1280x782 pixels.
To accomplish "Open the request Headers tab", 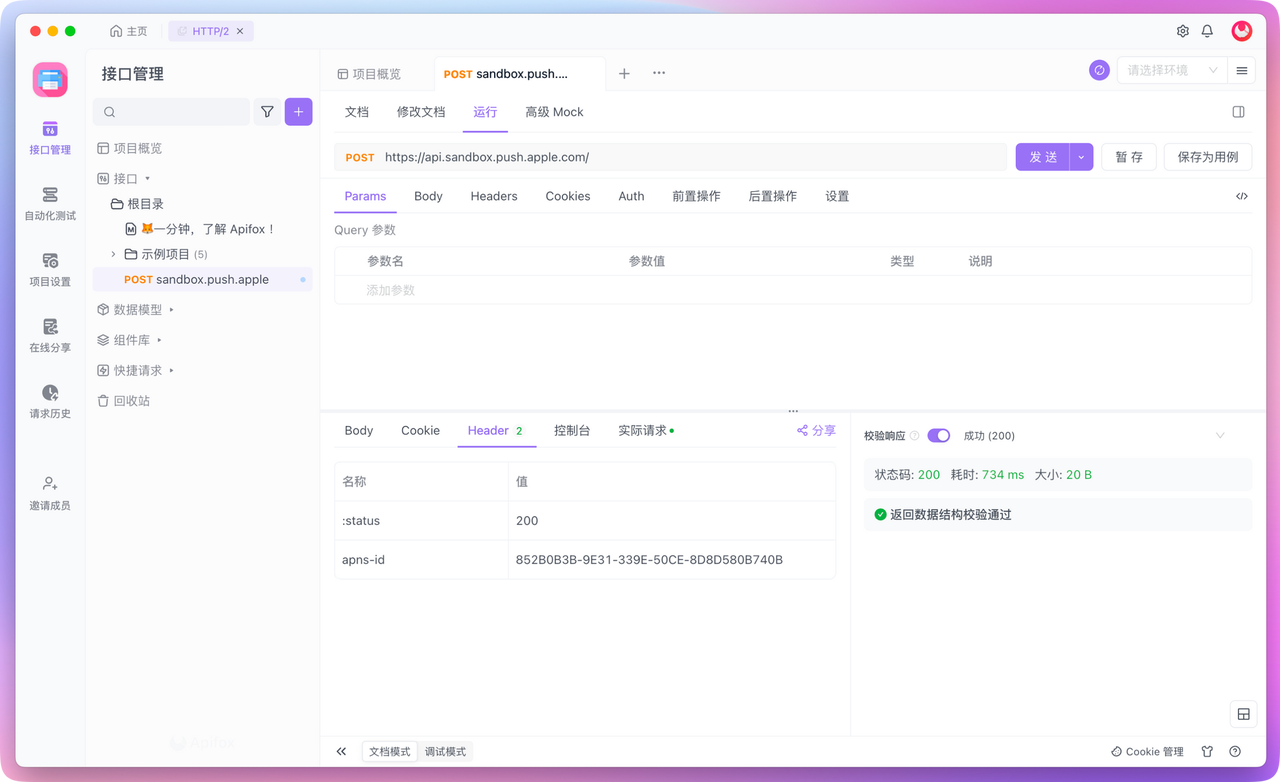I will 494,196.
